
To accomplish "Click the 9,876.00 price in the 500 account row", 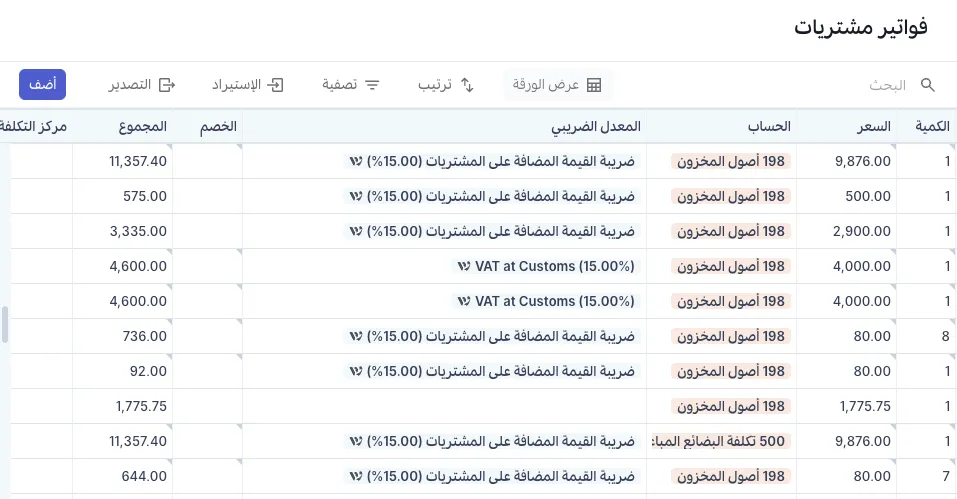I will tap(847, 441).
